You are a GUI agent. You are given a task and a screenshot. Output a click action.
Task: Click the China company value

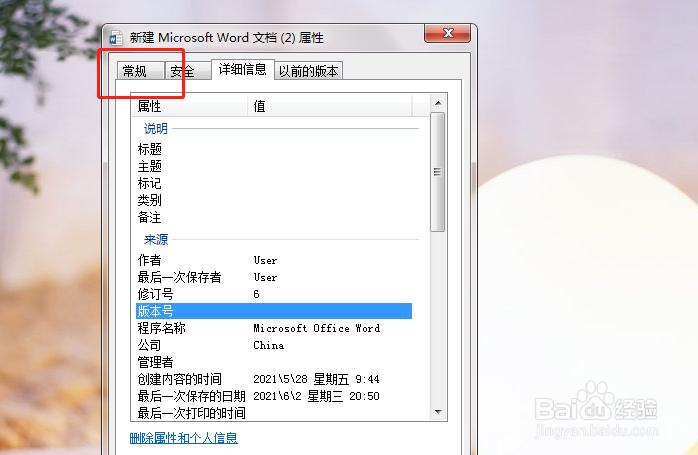tap(268, 345)
